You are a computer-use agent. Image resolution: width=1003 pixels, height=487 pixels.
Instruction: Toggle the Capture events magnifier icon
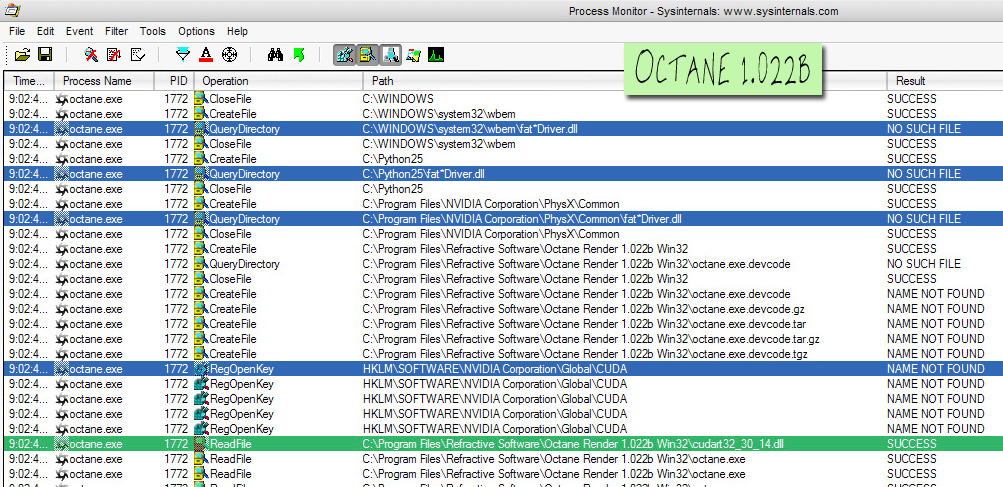pos(91,55)
